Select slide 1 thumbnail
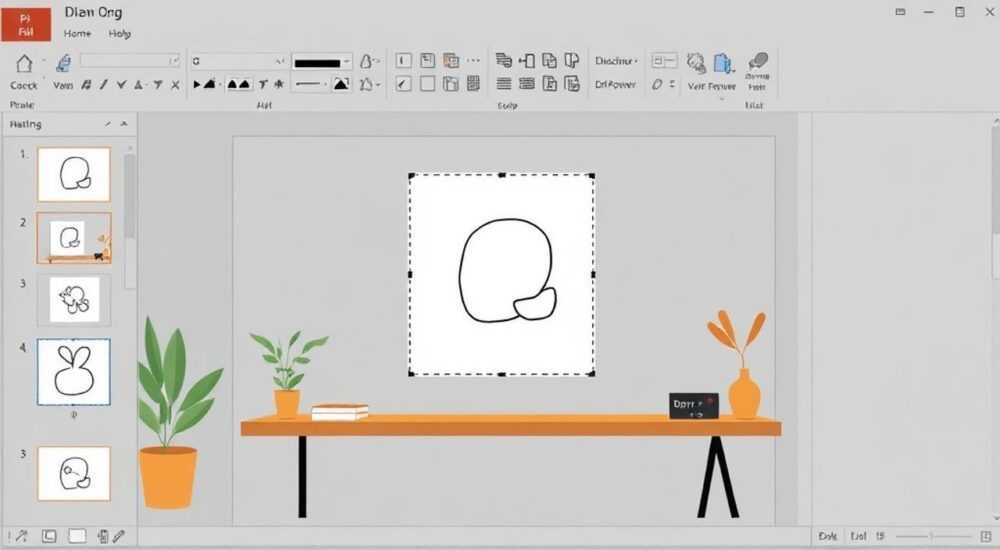This screenshot has height=550, width=1000. coord(74,174)
